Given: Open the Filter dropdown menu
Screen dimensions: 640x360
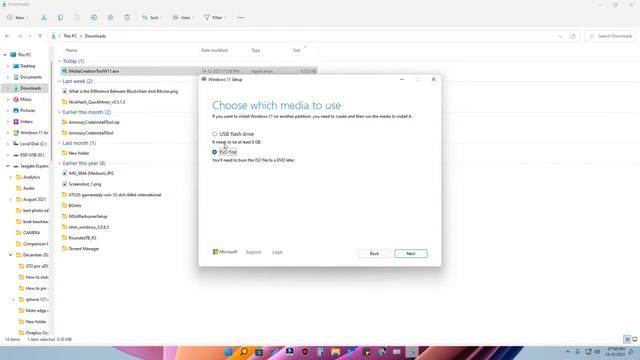Looking at the screenshot, I should click(215, 18).
